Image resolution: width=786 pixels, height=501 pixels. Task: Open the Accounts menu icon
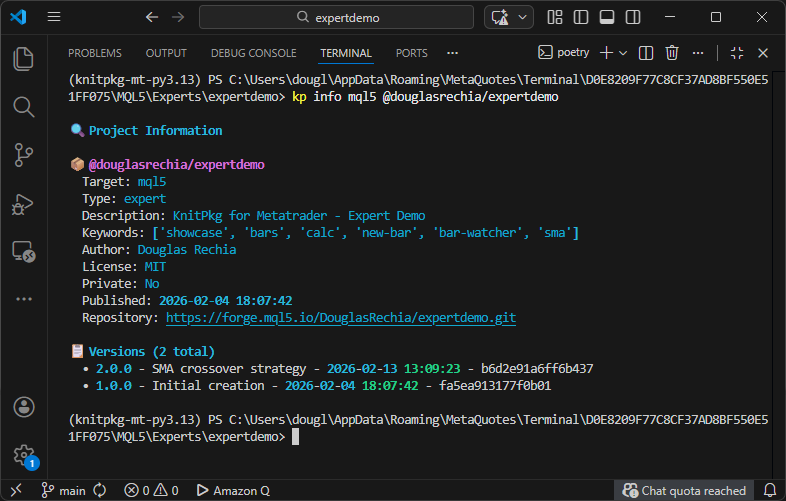[x=23, y=407]
